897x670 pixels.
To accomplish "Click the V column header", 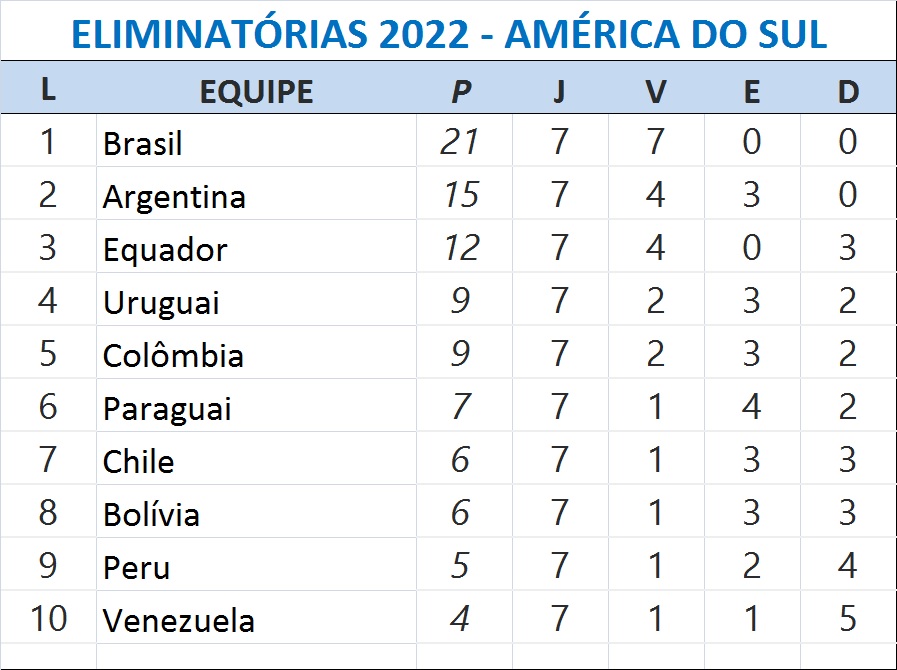I will pos(655,92).
